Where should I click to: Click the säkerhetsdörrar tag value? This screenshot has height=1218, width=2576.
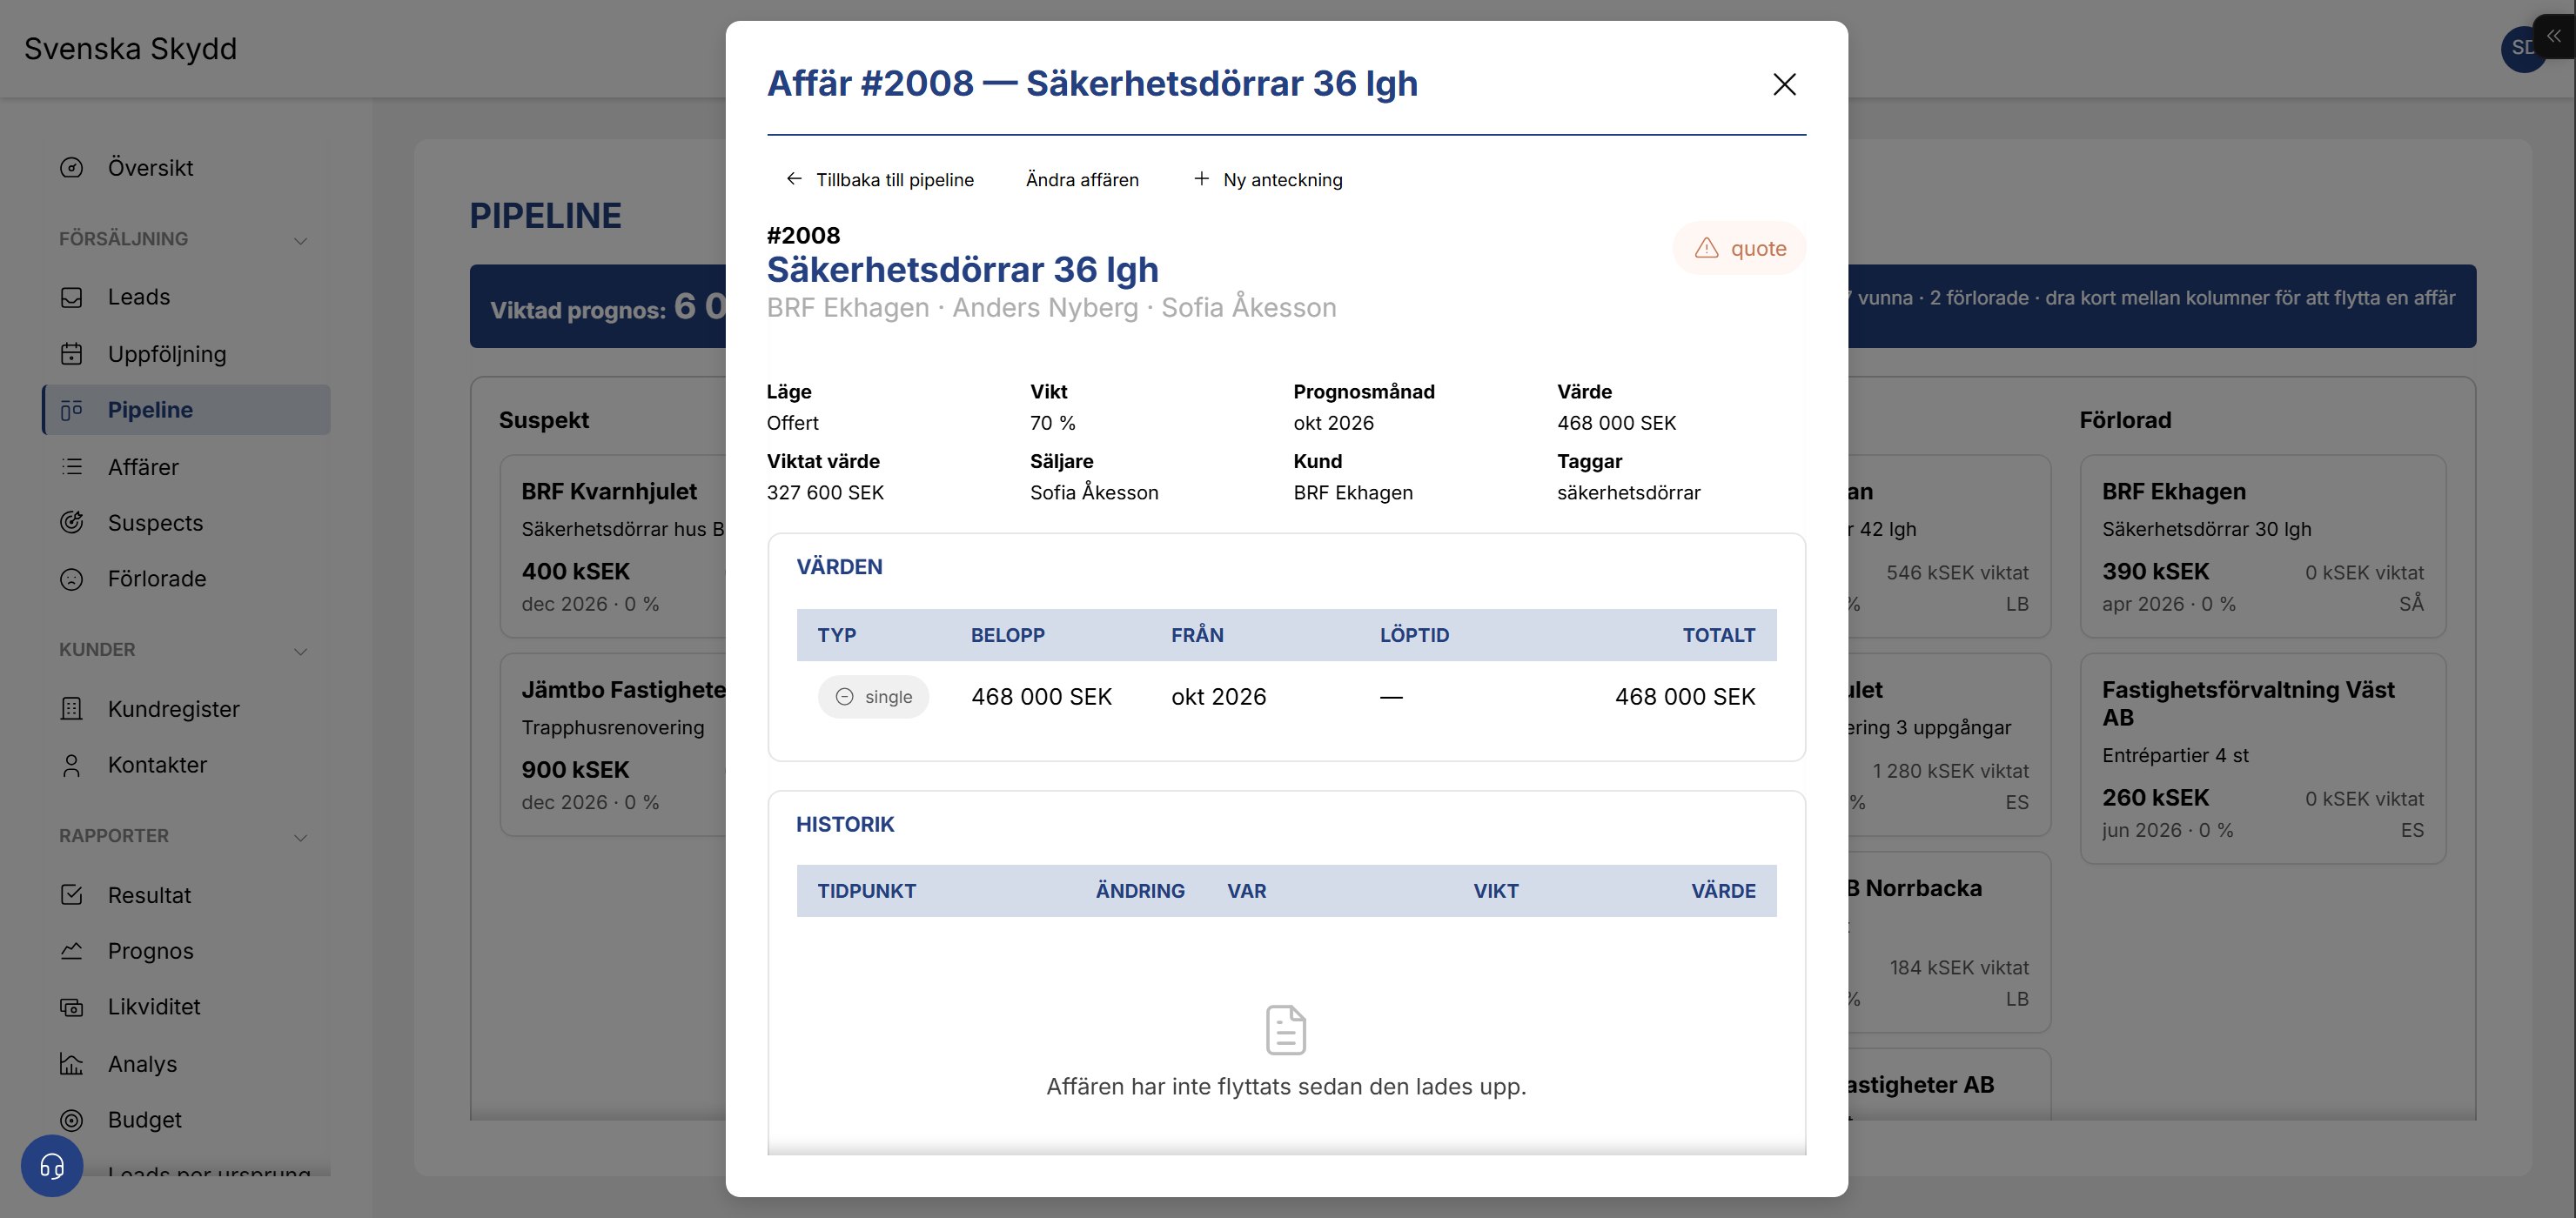pyautogui.click(x=1628, y=492)
